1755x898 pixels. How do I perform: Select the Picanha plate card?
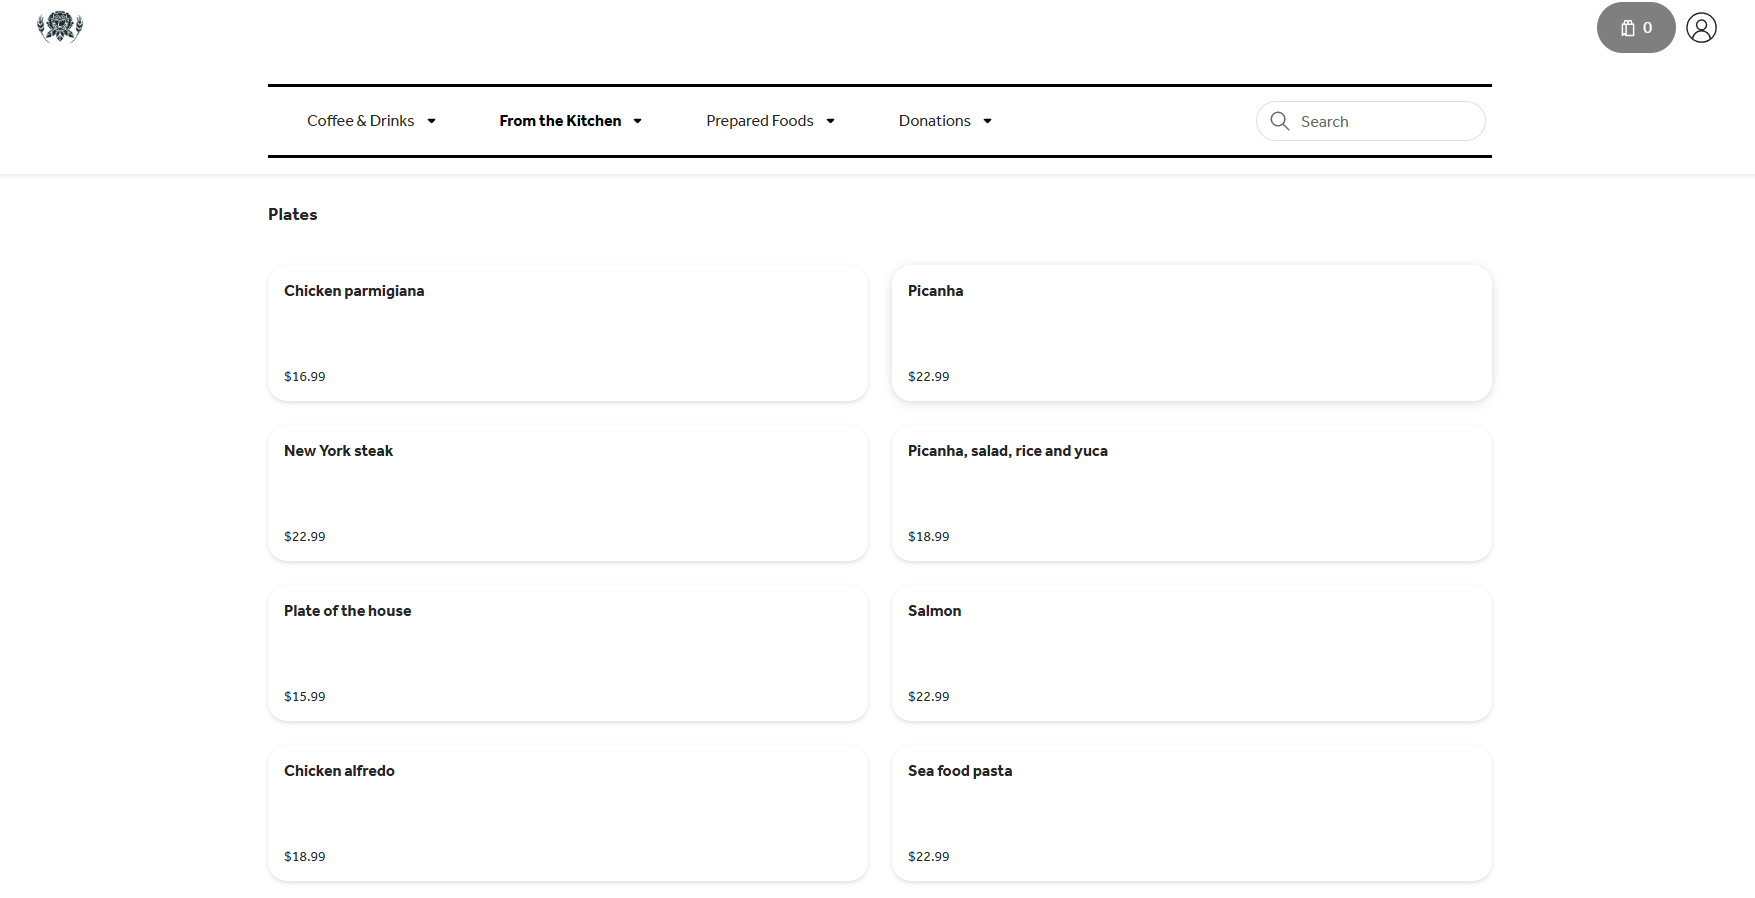tap(1191, 333)
